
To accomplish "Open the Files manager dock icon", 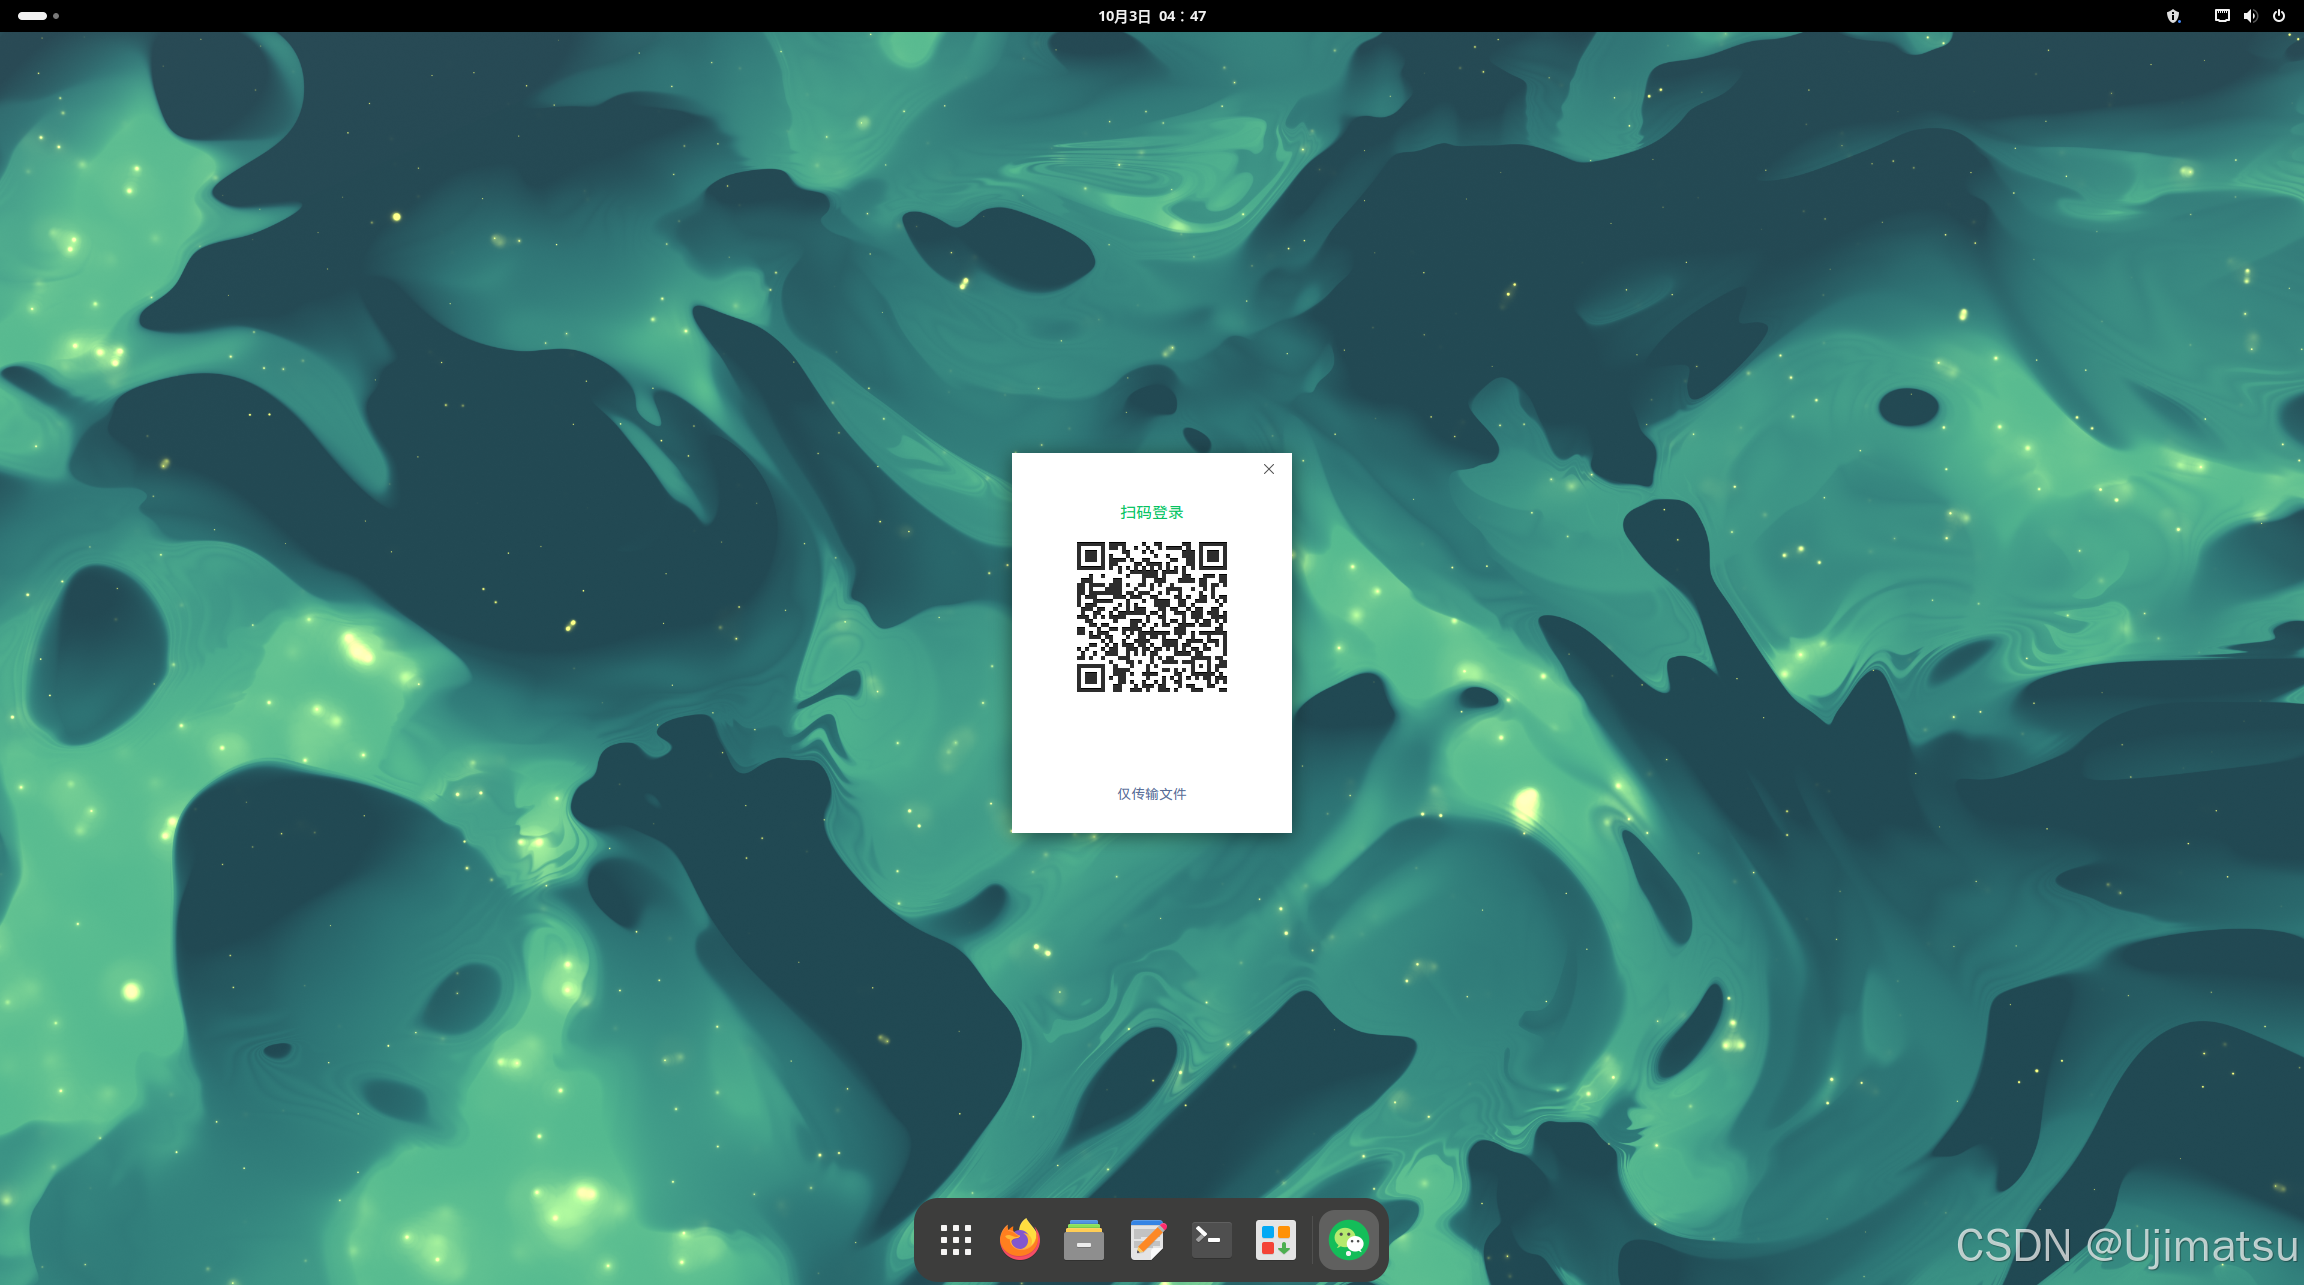I will pos(1083,1240).
